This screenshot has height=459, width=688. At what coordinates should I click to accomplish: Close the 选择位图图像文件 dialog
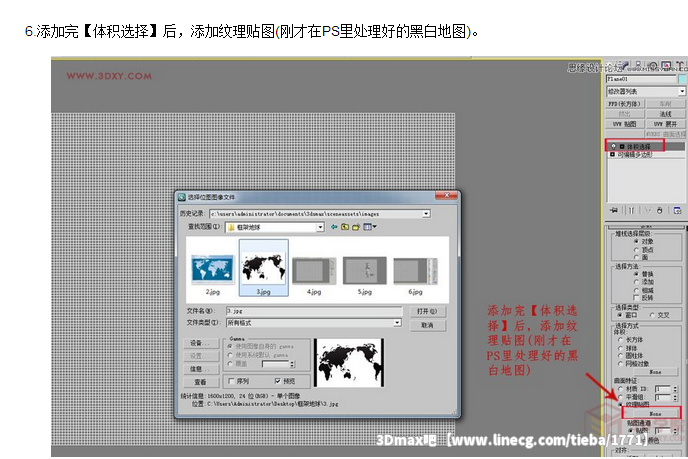[446, 196]
